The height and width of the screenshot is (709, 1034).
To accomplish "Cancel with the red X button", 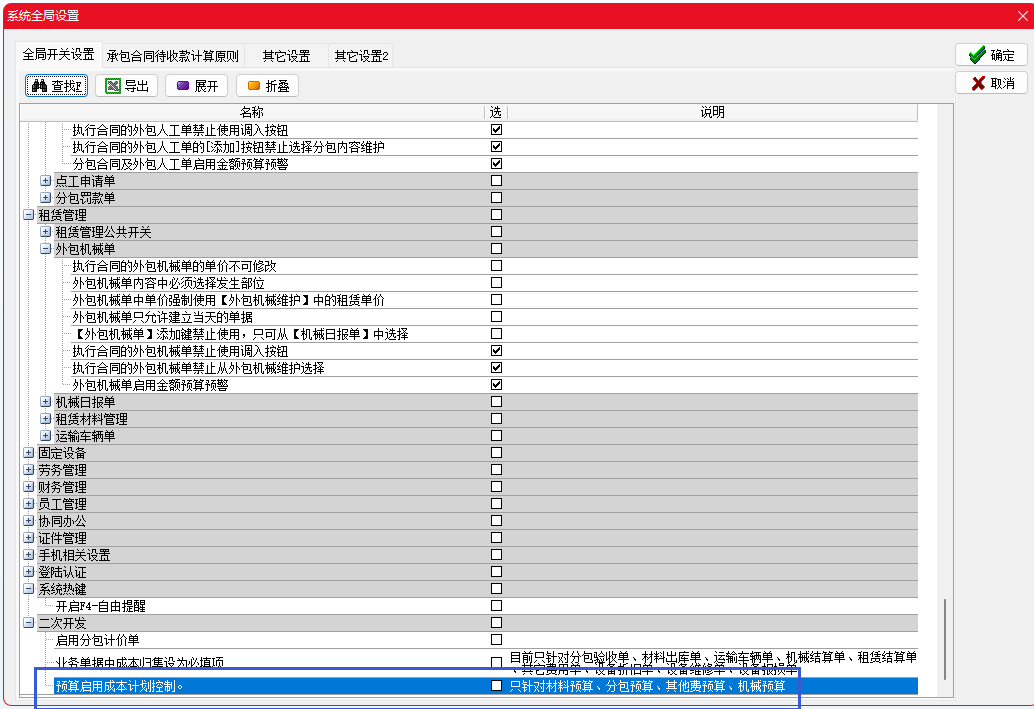I will click(x=991, y=83).
